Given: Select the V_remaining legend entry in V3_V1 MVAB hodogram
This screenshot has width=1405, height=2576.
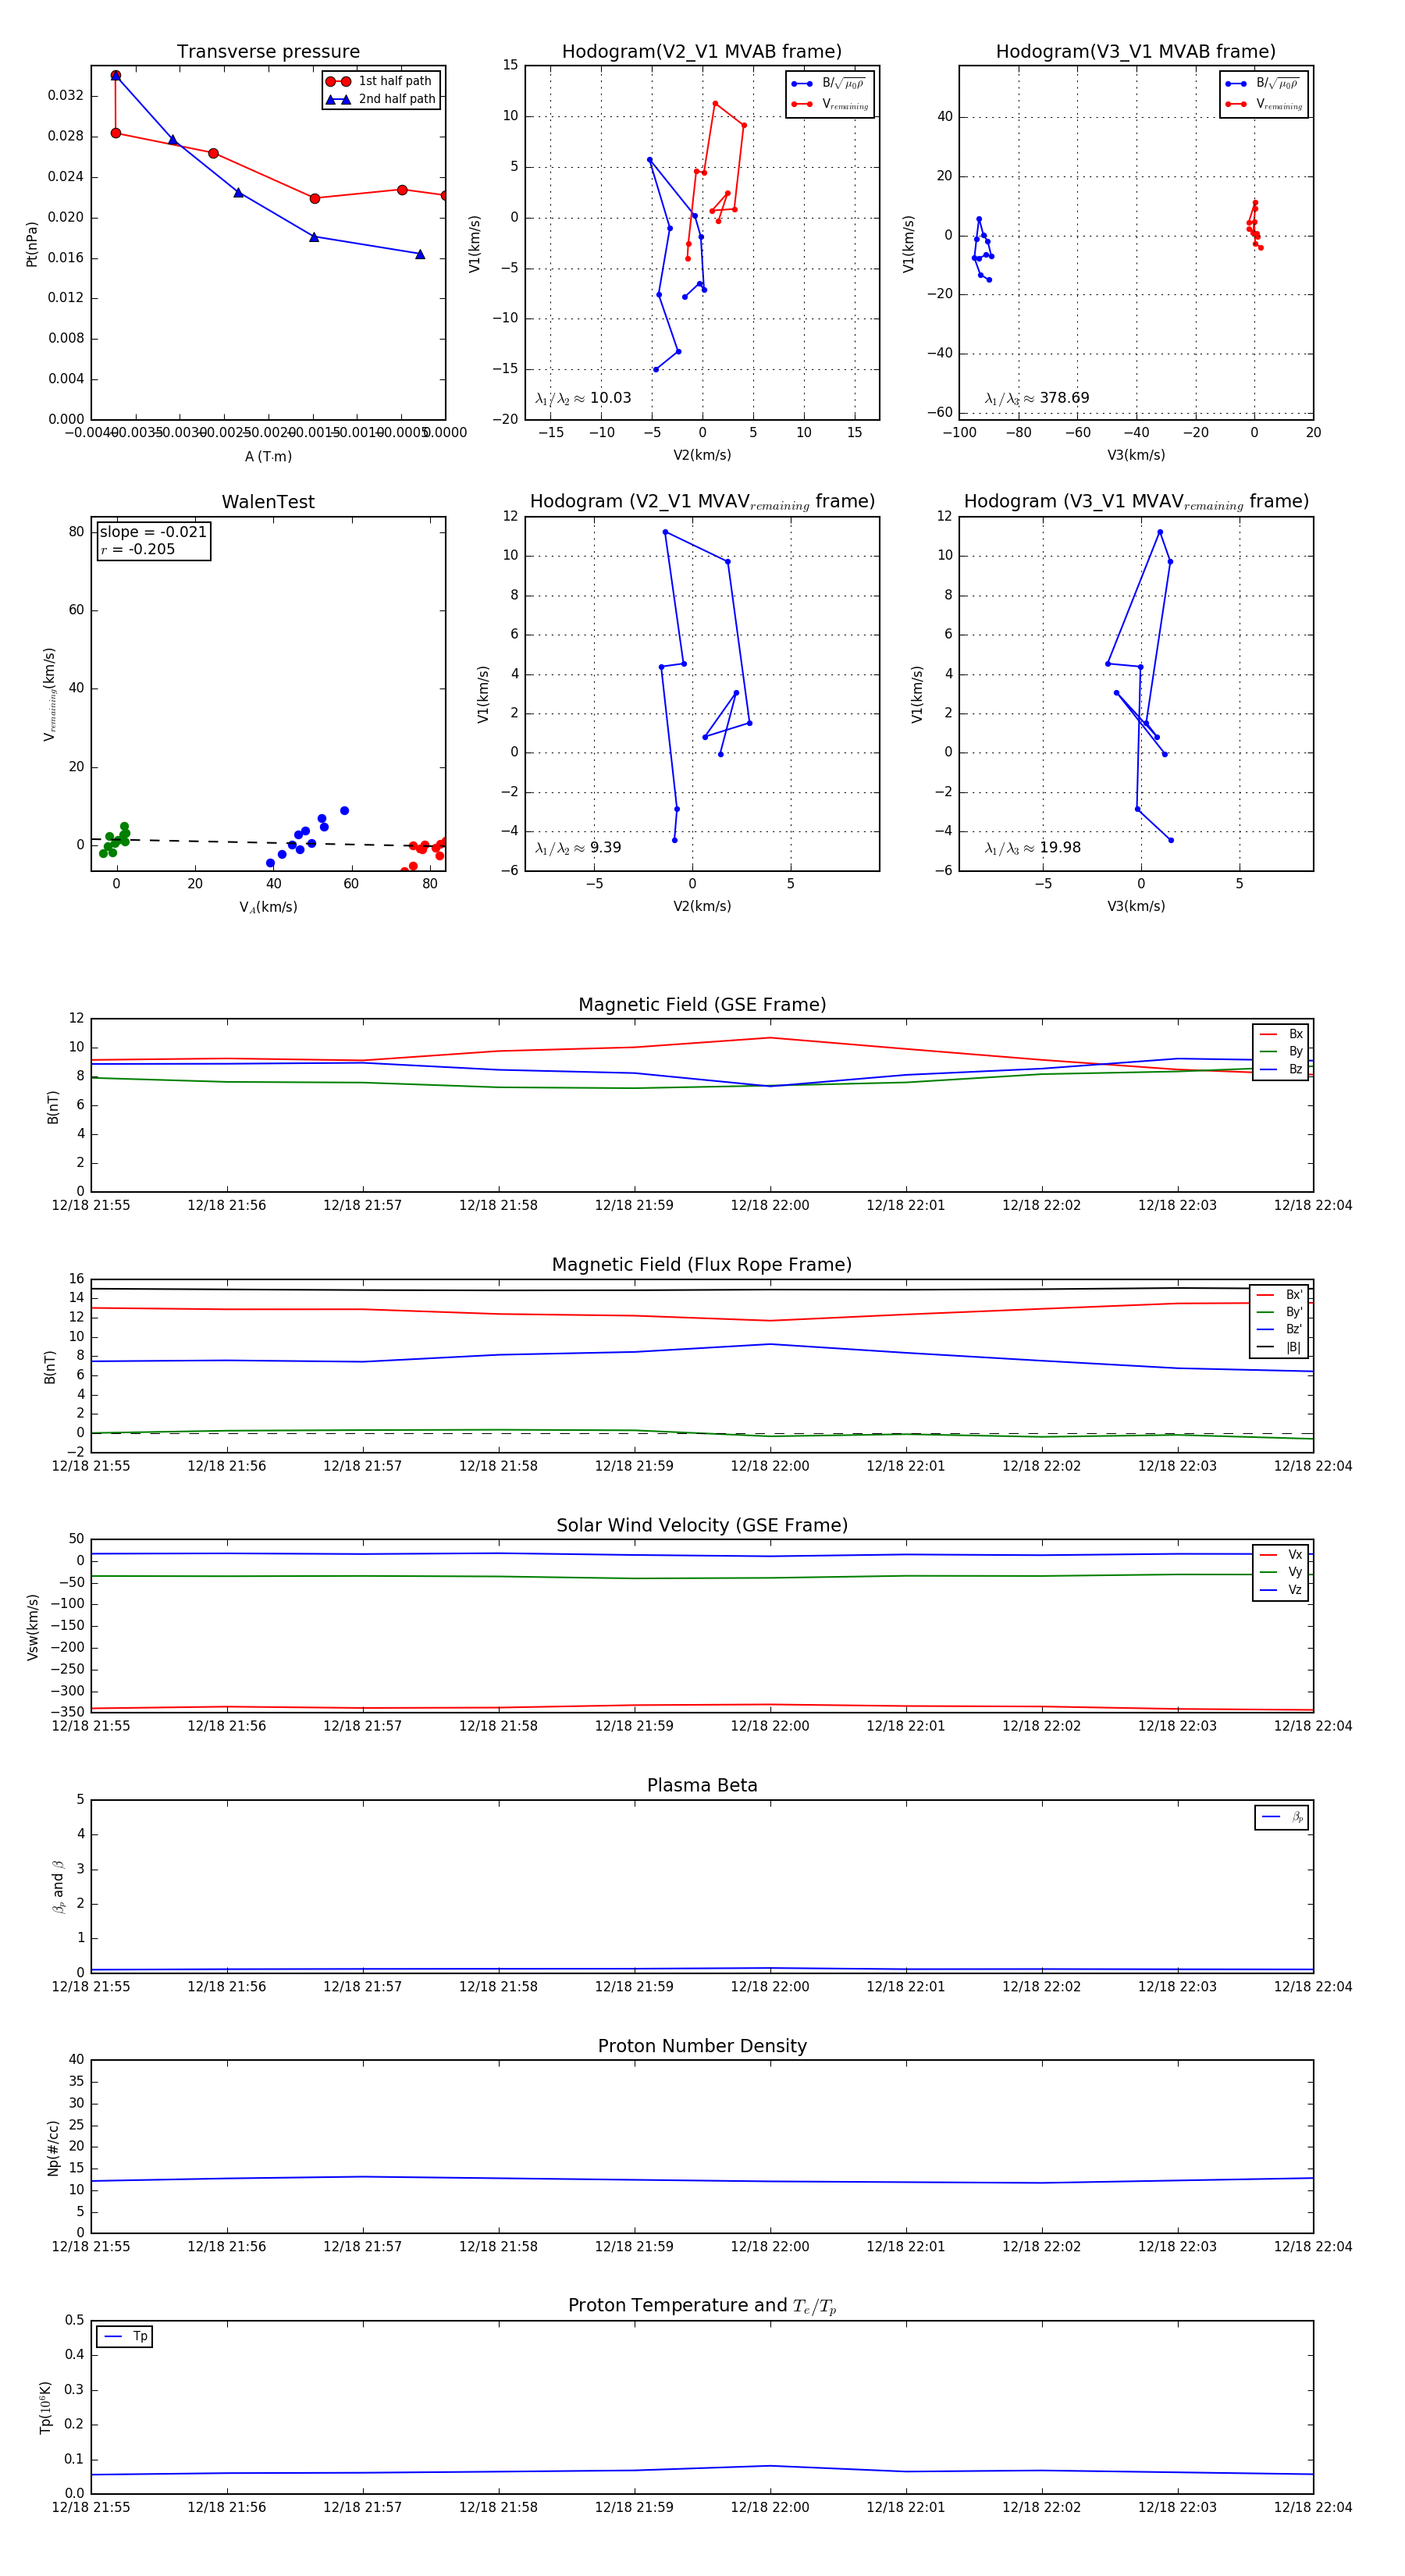Looking at the screenshot, I should (x=1263, y=104).
